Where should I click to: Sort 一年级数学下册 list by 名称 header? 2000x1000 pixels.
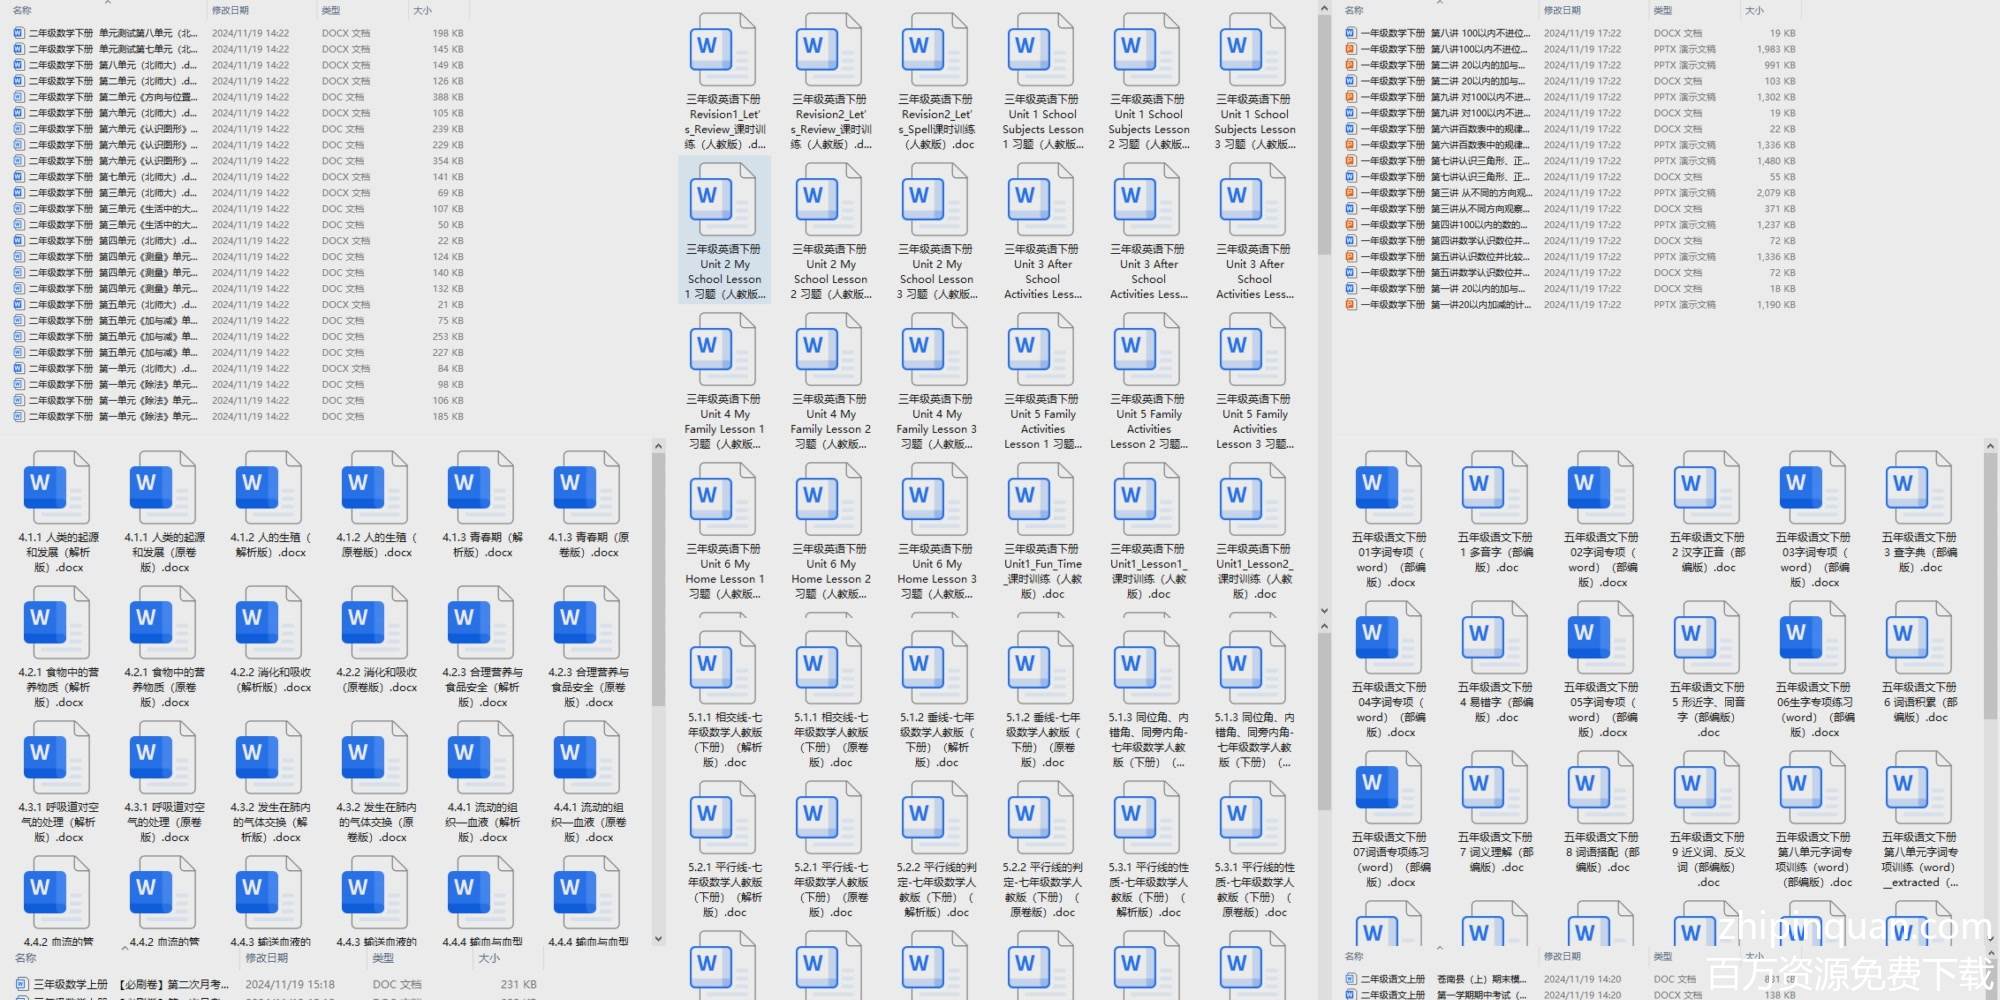[1354, 10]
